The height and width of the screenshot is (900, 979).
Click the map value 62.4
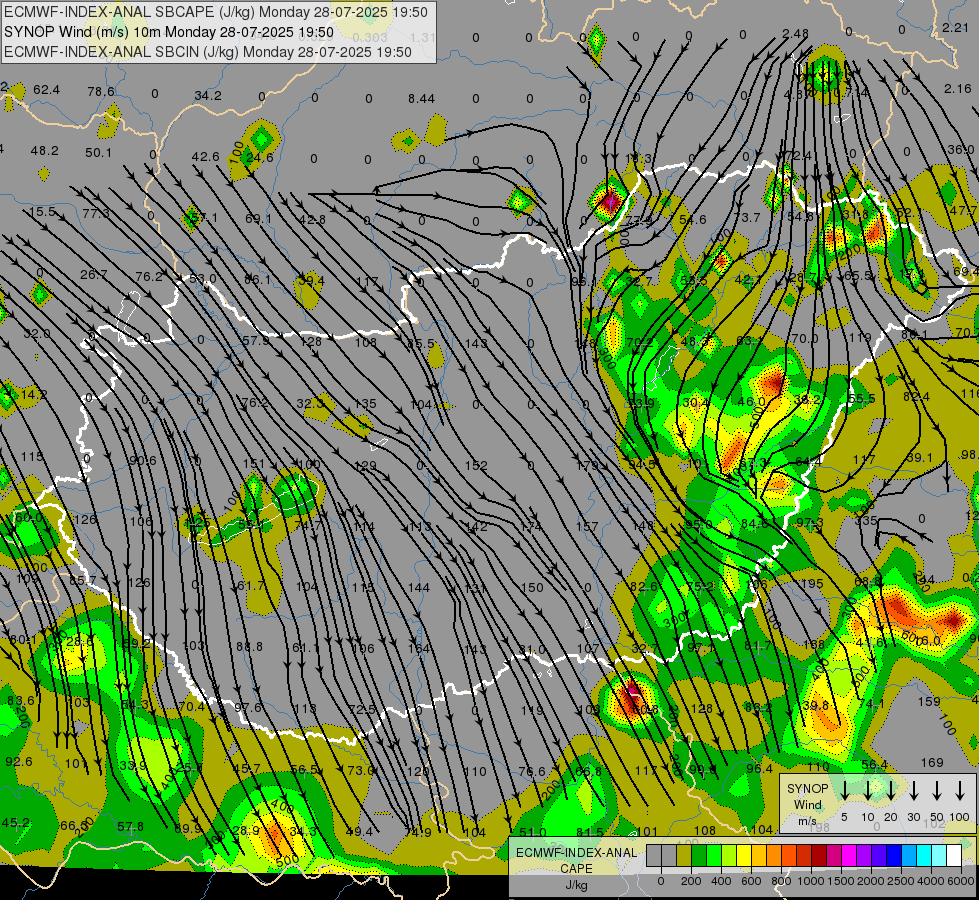tap(47, 90)
